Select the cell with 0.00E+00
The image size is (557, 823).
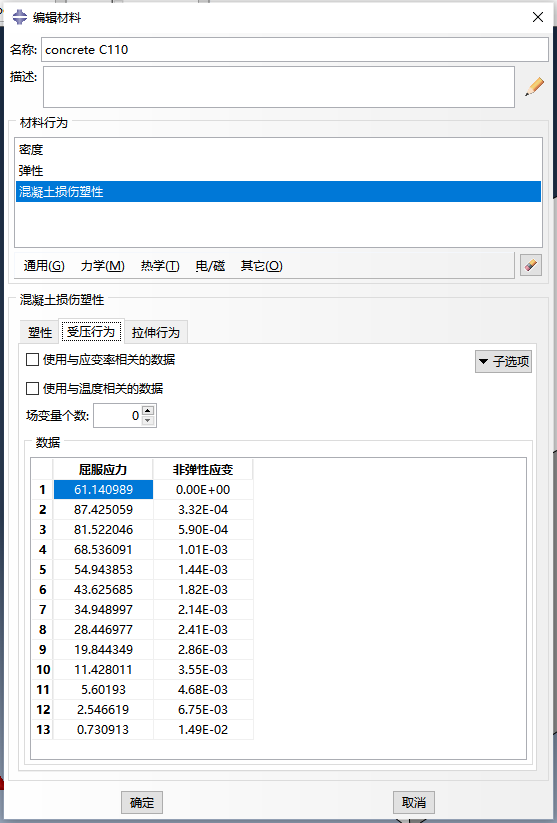coord(203,490)
